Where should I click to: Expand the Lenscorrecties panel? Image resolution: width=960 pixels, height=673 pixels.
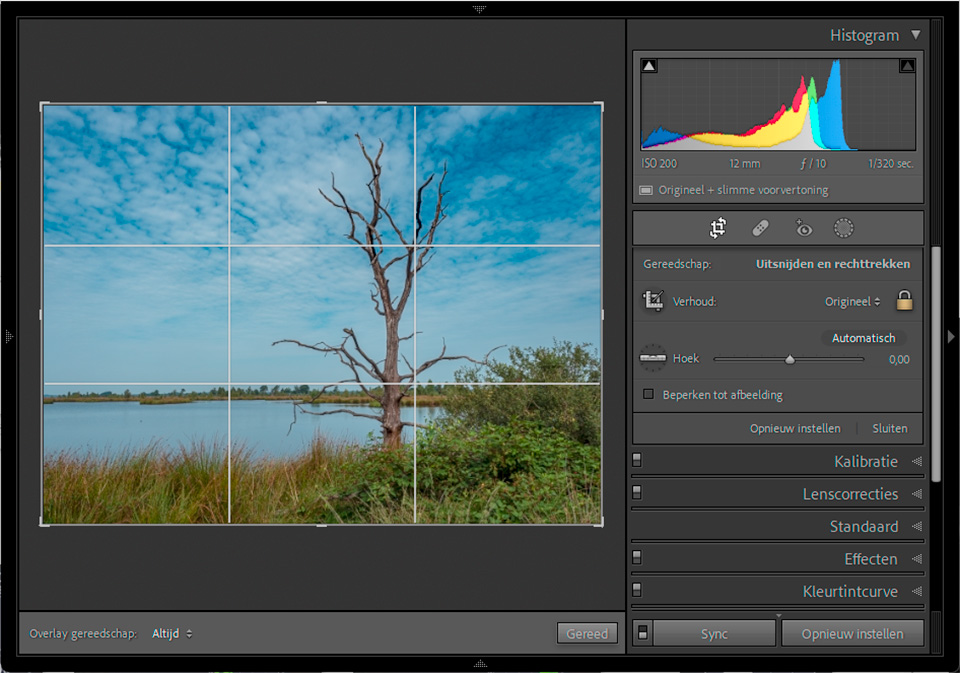(x=917, y=494)
